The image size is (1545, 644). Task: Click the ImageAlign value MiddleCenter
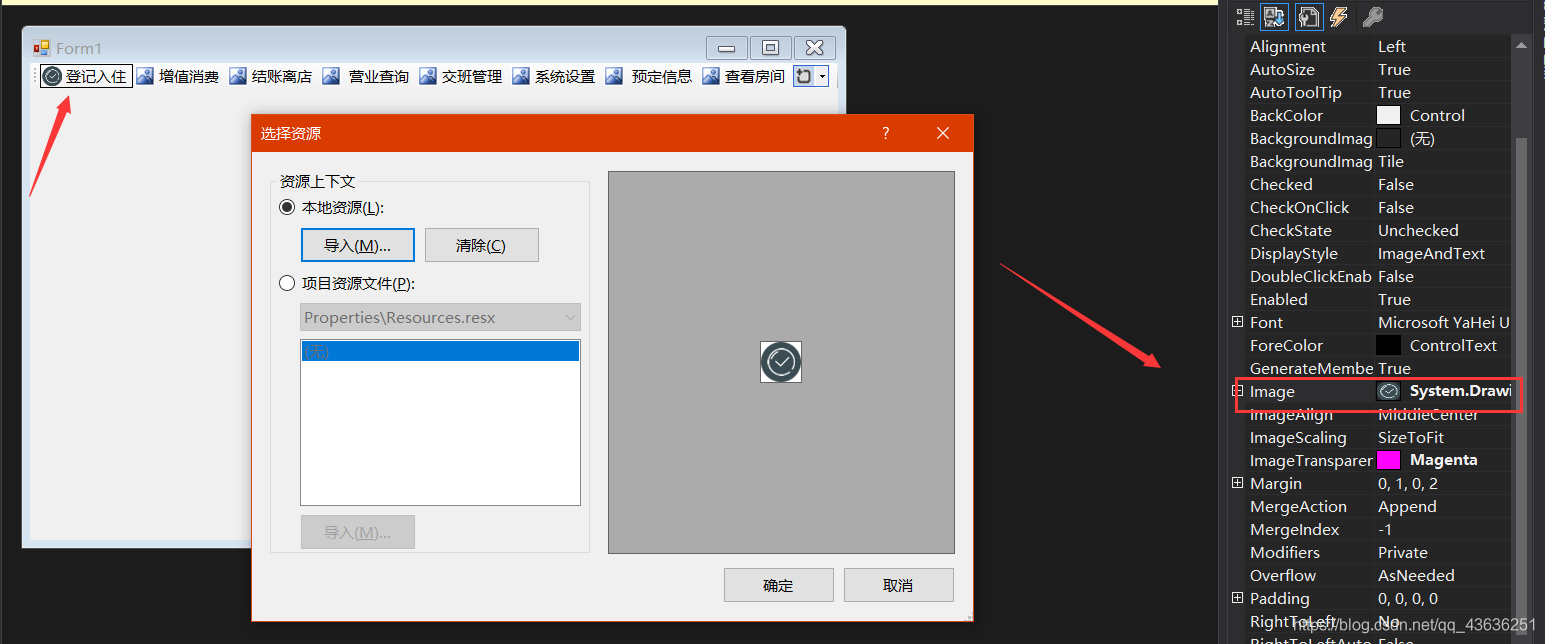tap(1428, 414)
